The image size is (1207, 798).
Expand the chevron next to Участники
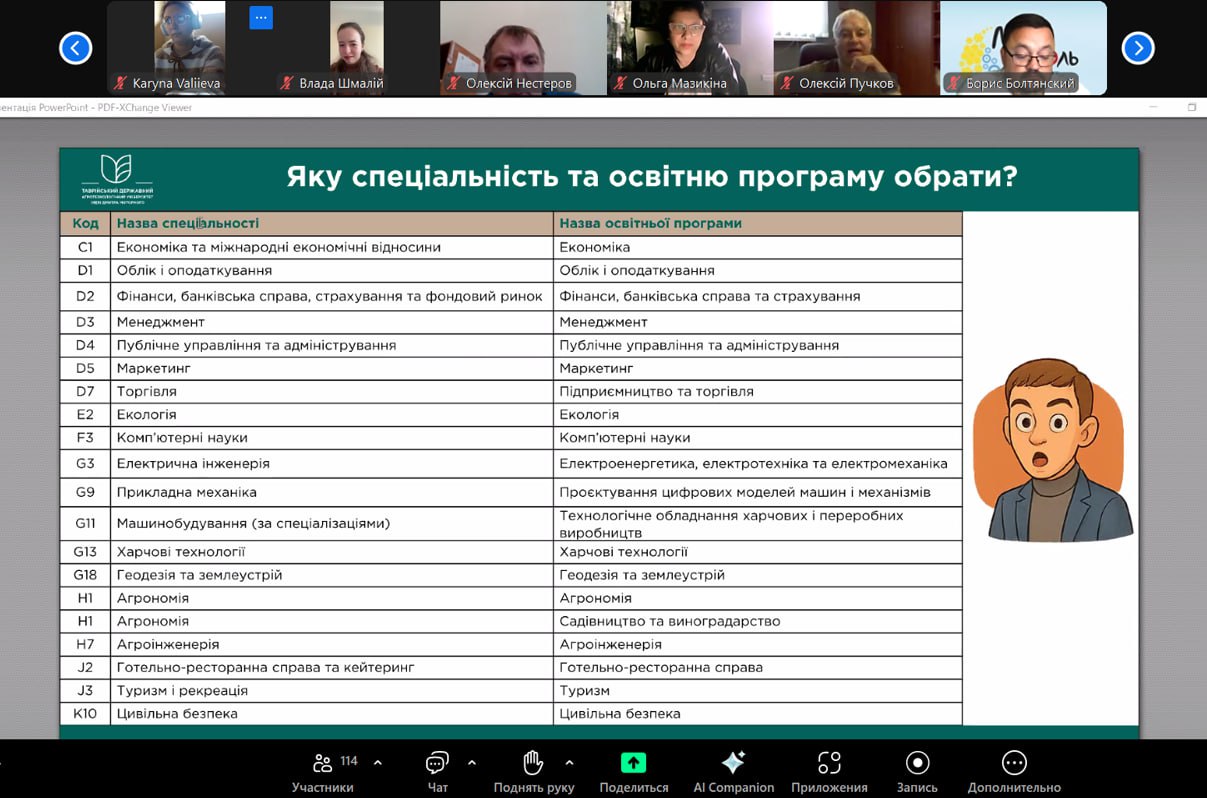(378, 762)
